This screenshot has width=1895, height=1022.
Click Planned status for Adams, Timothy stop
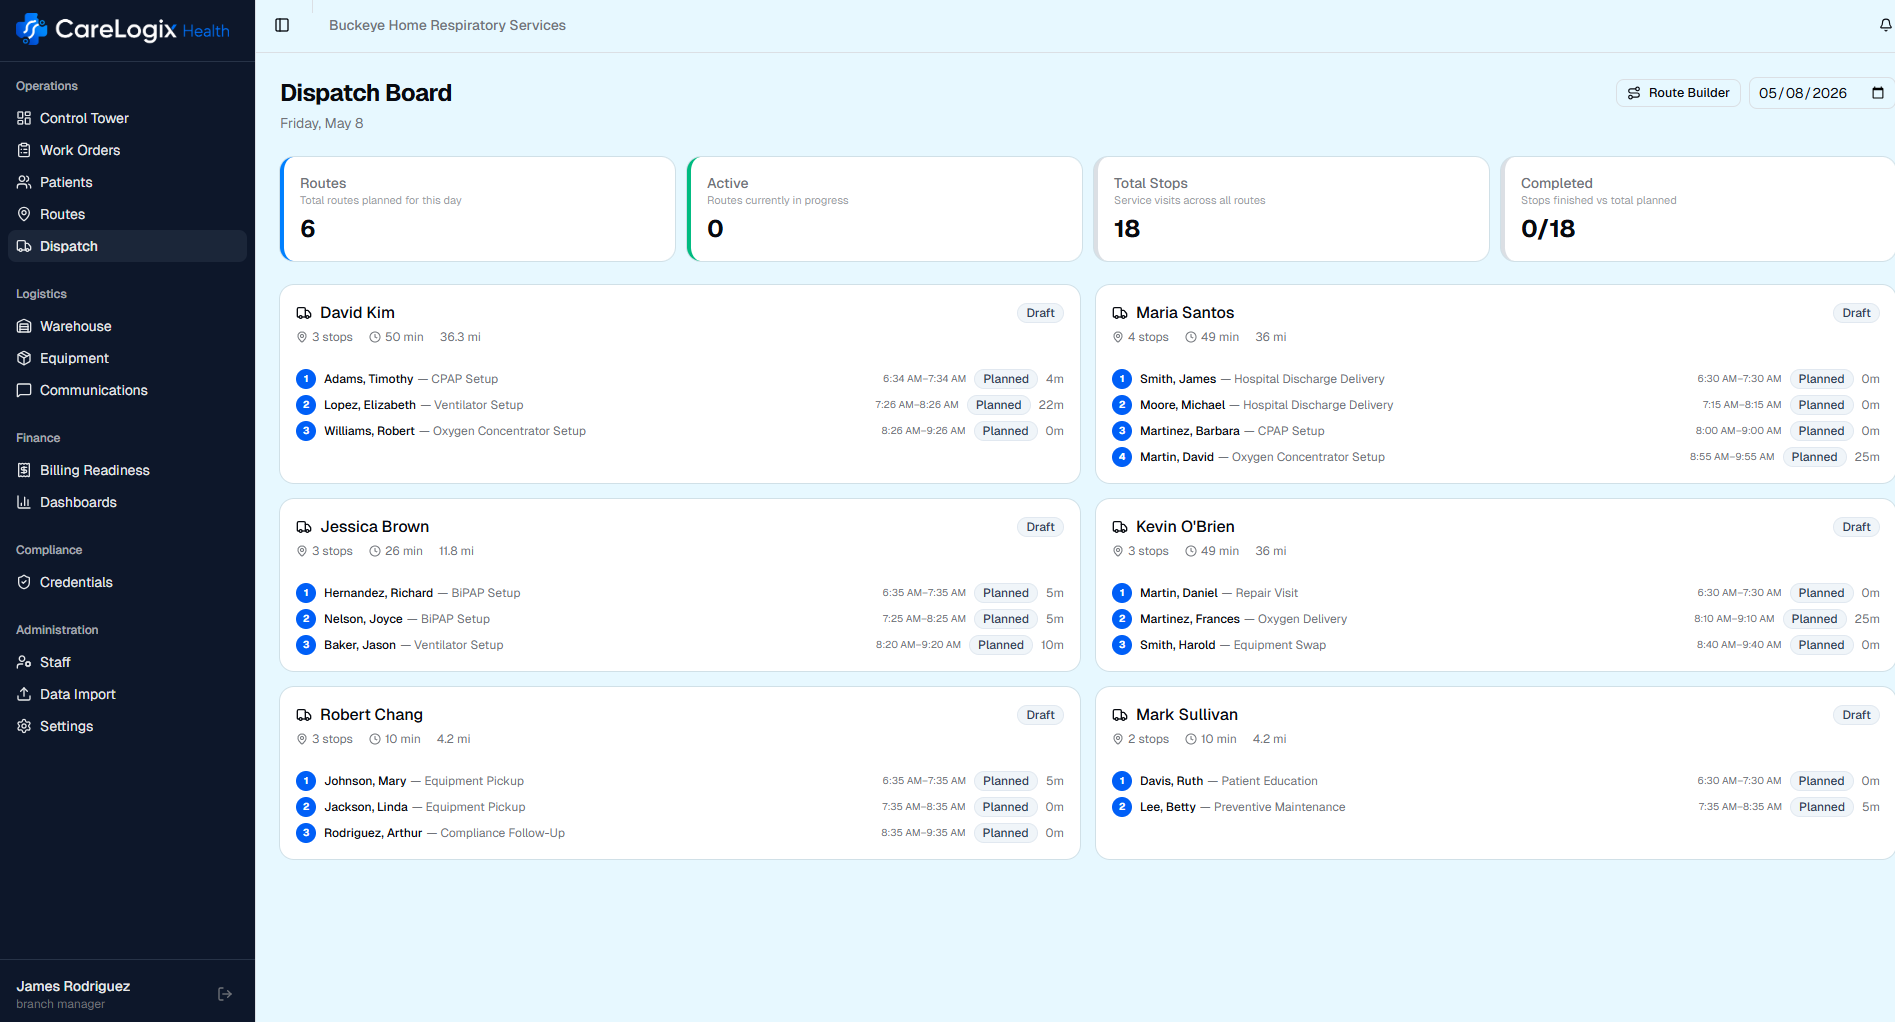1005,379
